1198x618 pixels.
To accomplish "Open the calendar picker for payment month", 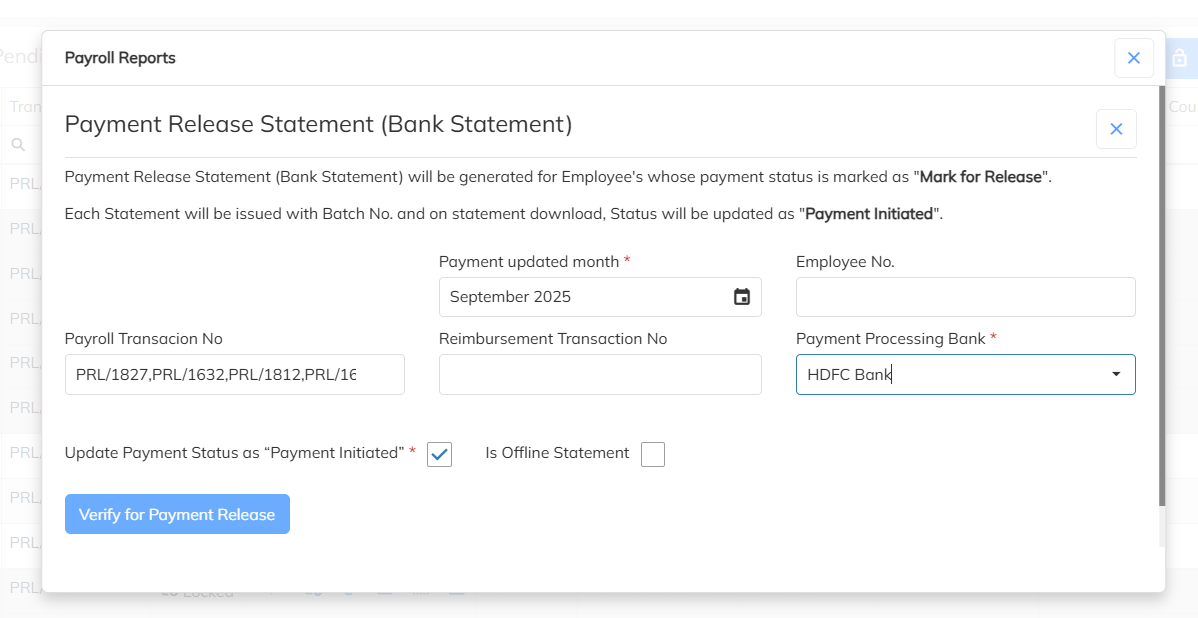I will (x=741, y=297).
